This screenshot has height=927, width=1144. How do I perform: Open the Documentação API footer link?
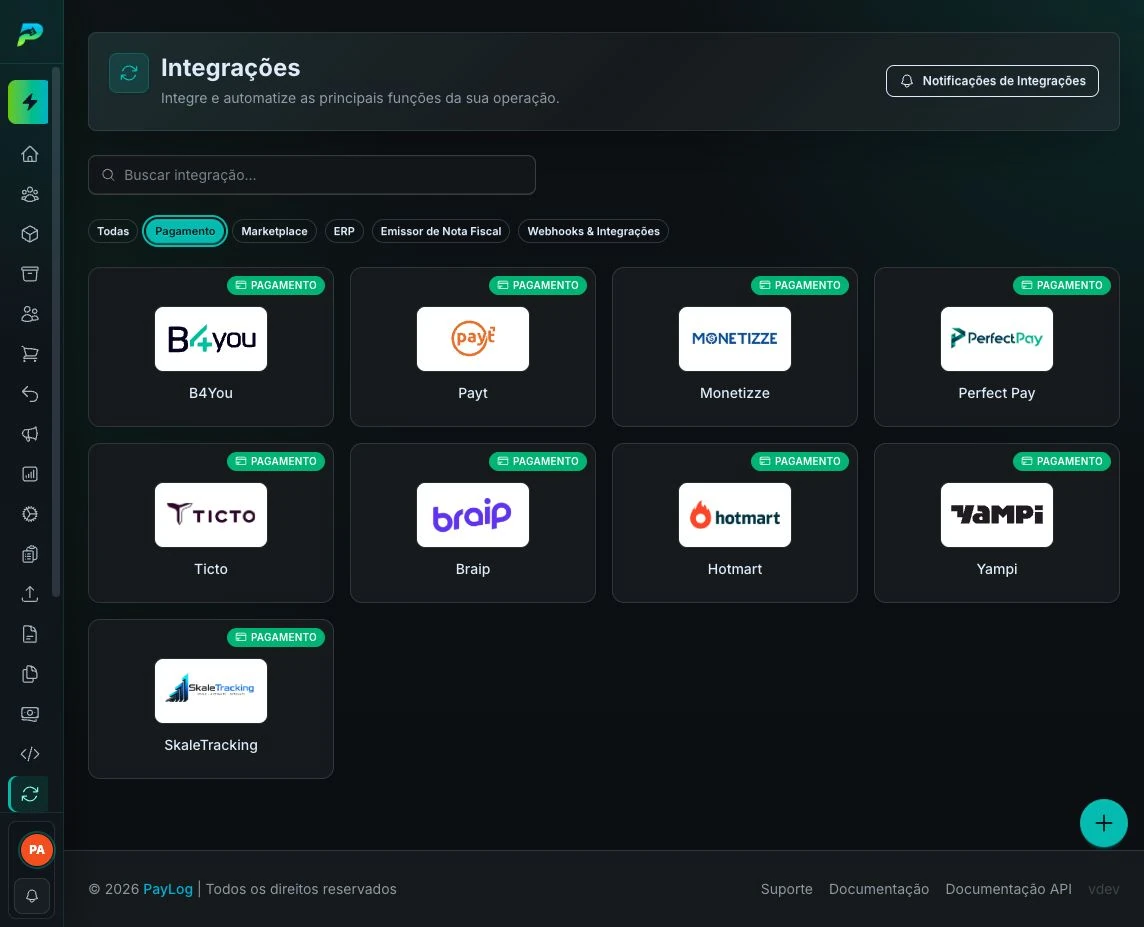(x=1008, y=889)
